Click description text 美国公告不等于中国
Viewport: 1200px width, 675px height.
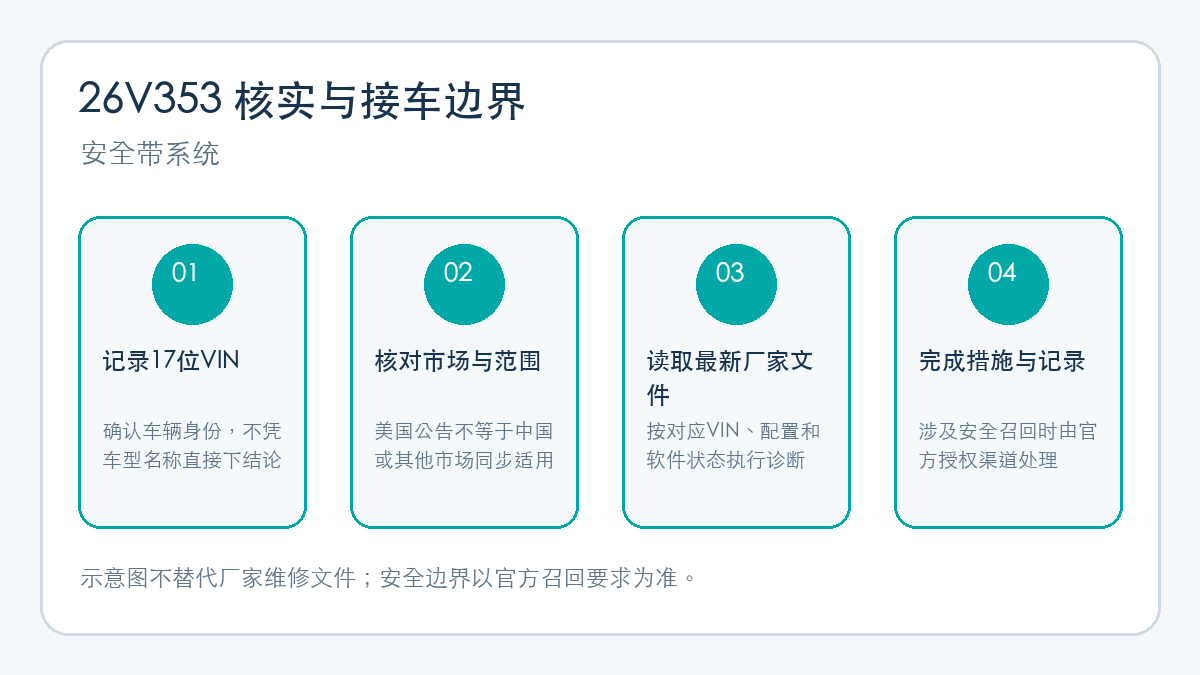coord(464,431)
